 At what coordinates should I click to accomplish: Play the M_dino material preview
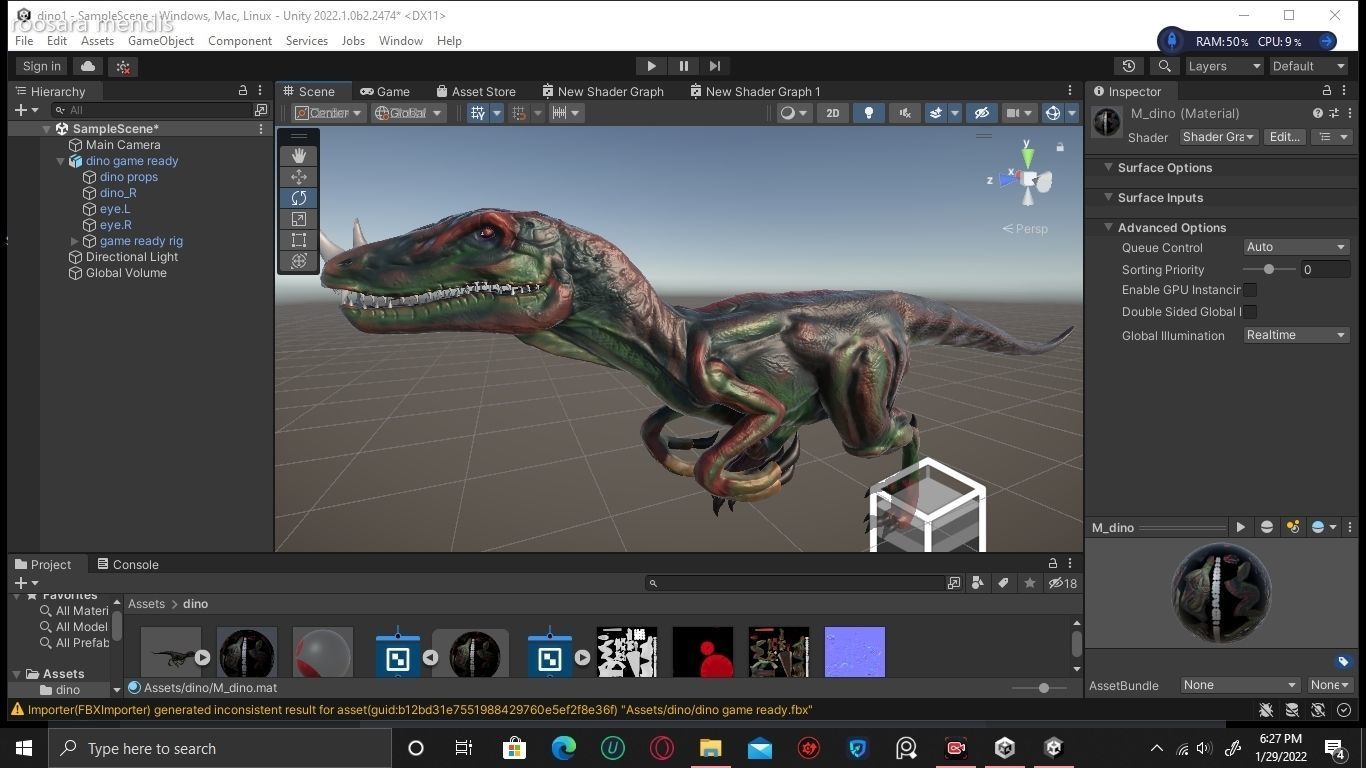click(x=1240, y=527)
